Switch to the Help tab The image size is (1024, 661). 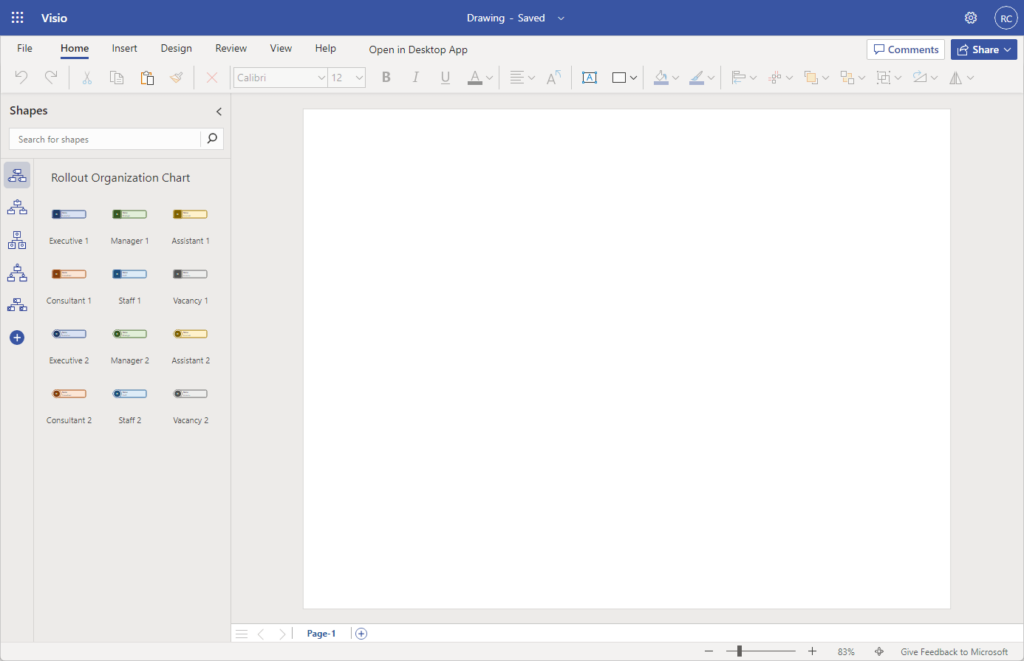(325, 48)
